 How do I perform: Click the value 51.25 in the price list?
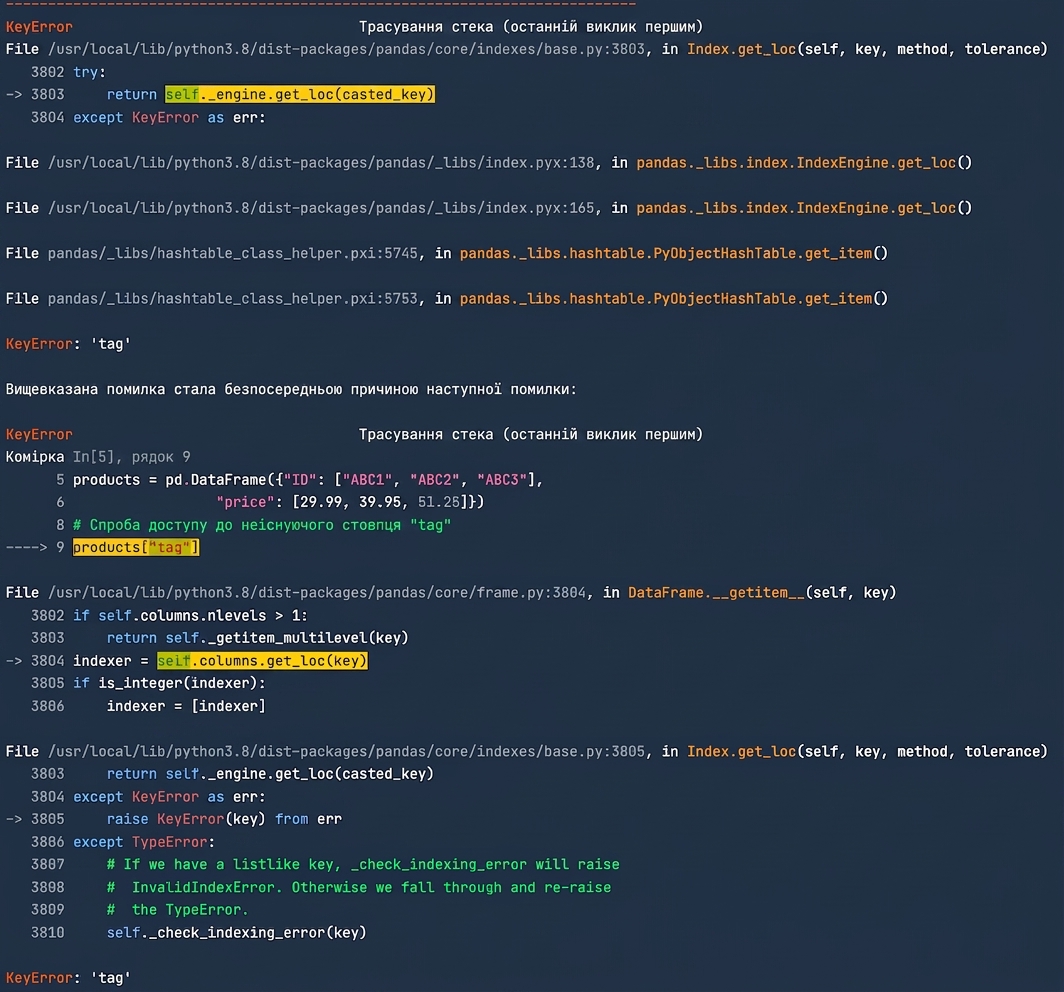439,502
